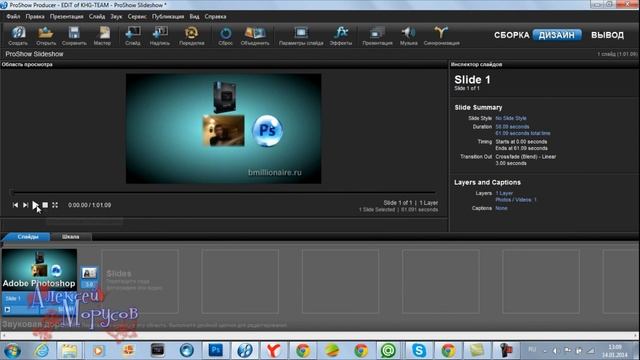This screenshot has width=640, height=360.
Task: Click the '0:00.00 / 1:01.09' time readout
Action: click(x=89, y=205)
